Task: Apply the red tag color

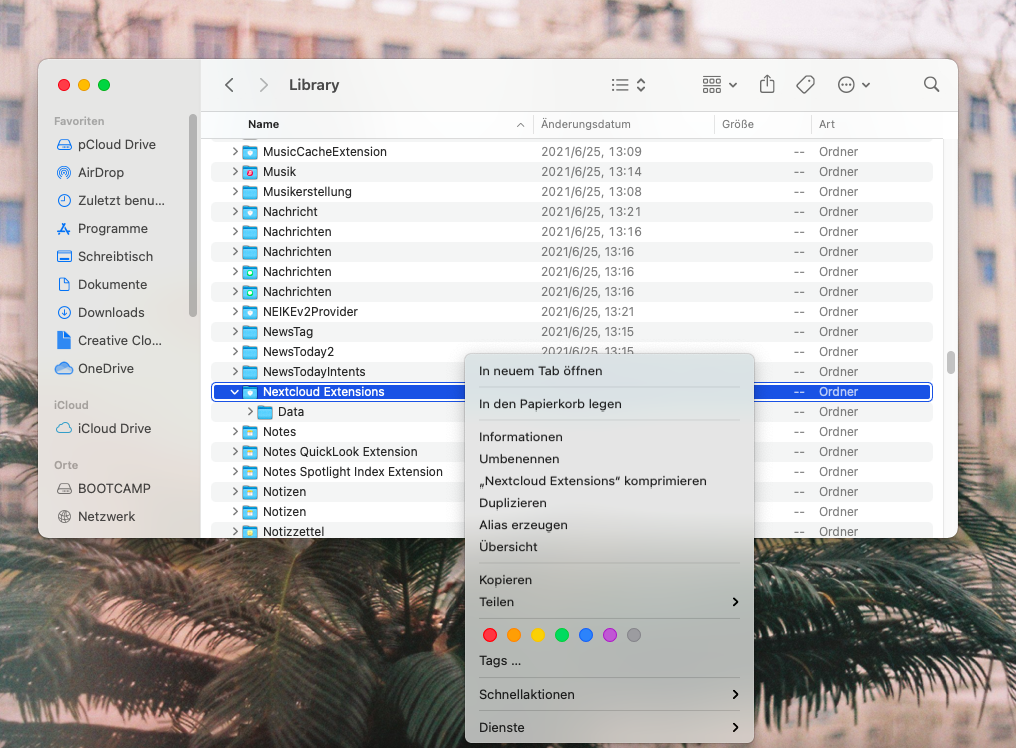Action: (490, 635)
